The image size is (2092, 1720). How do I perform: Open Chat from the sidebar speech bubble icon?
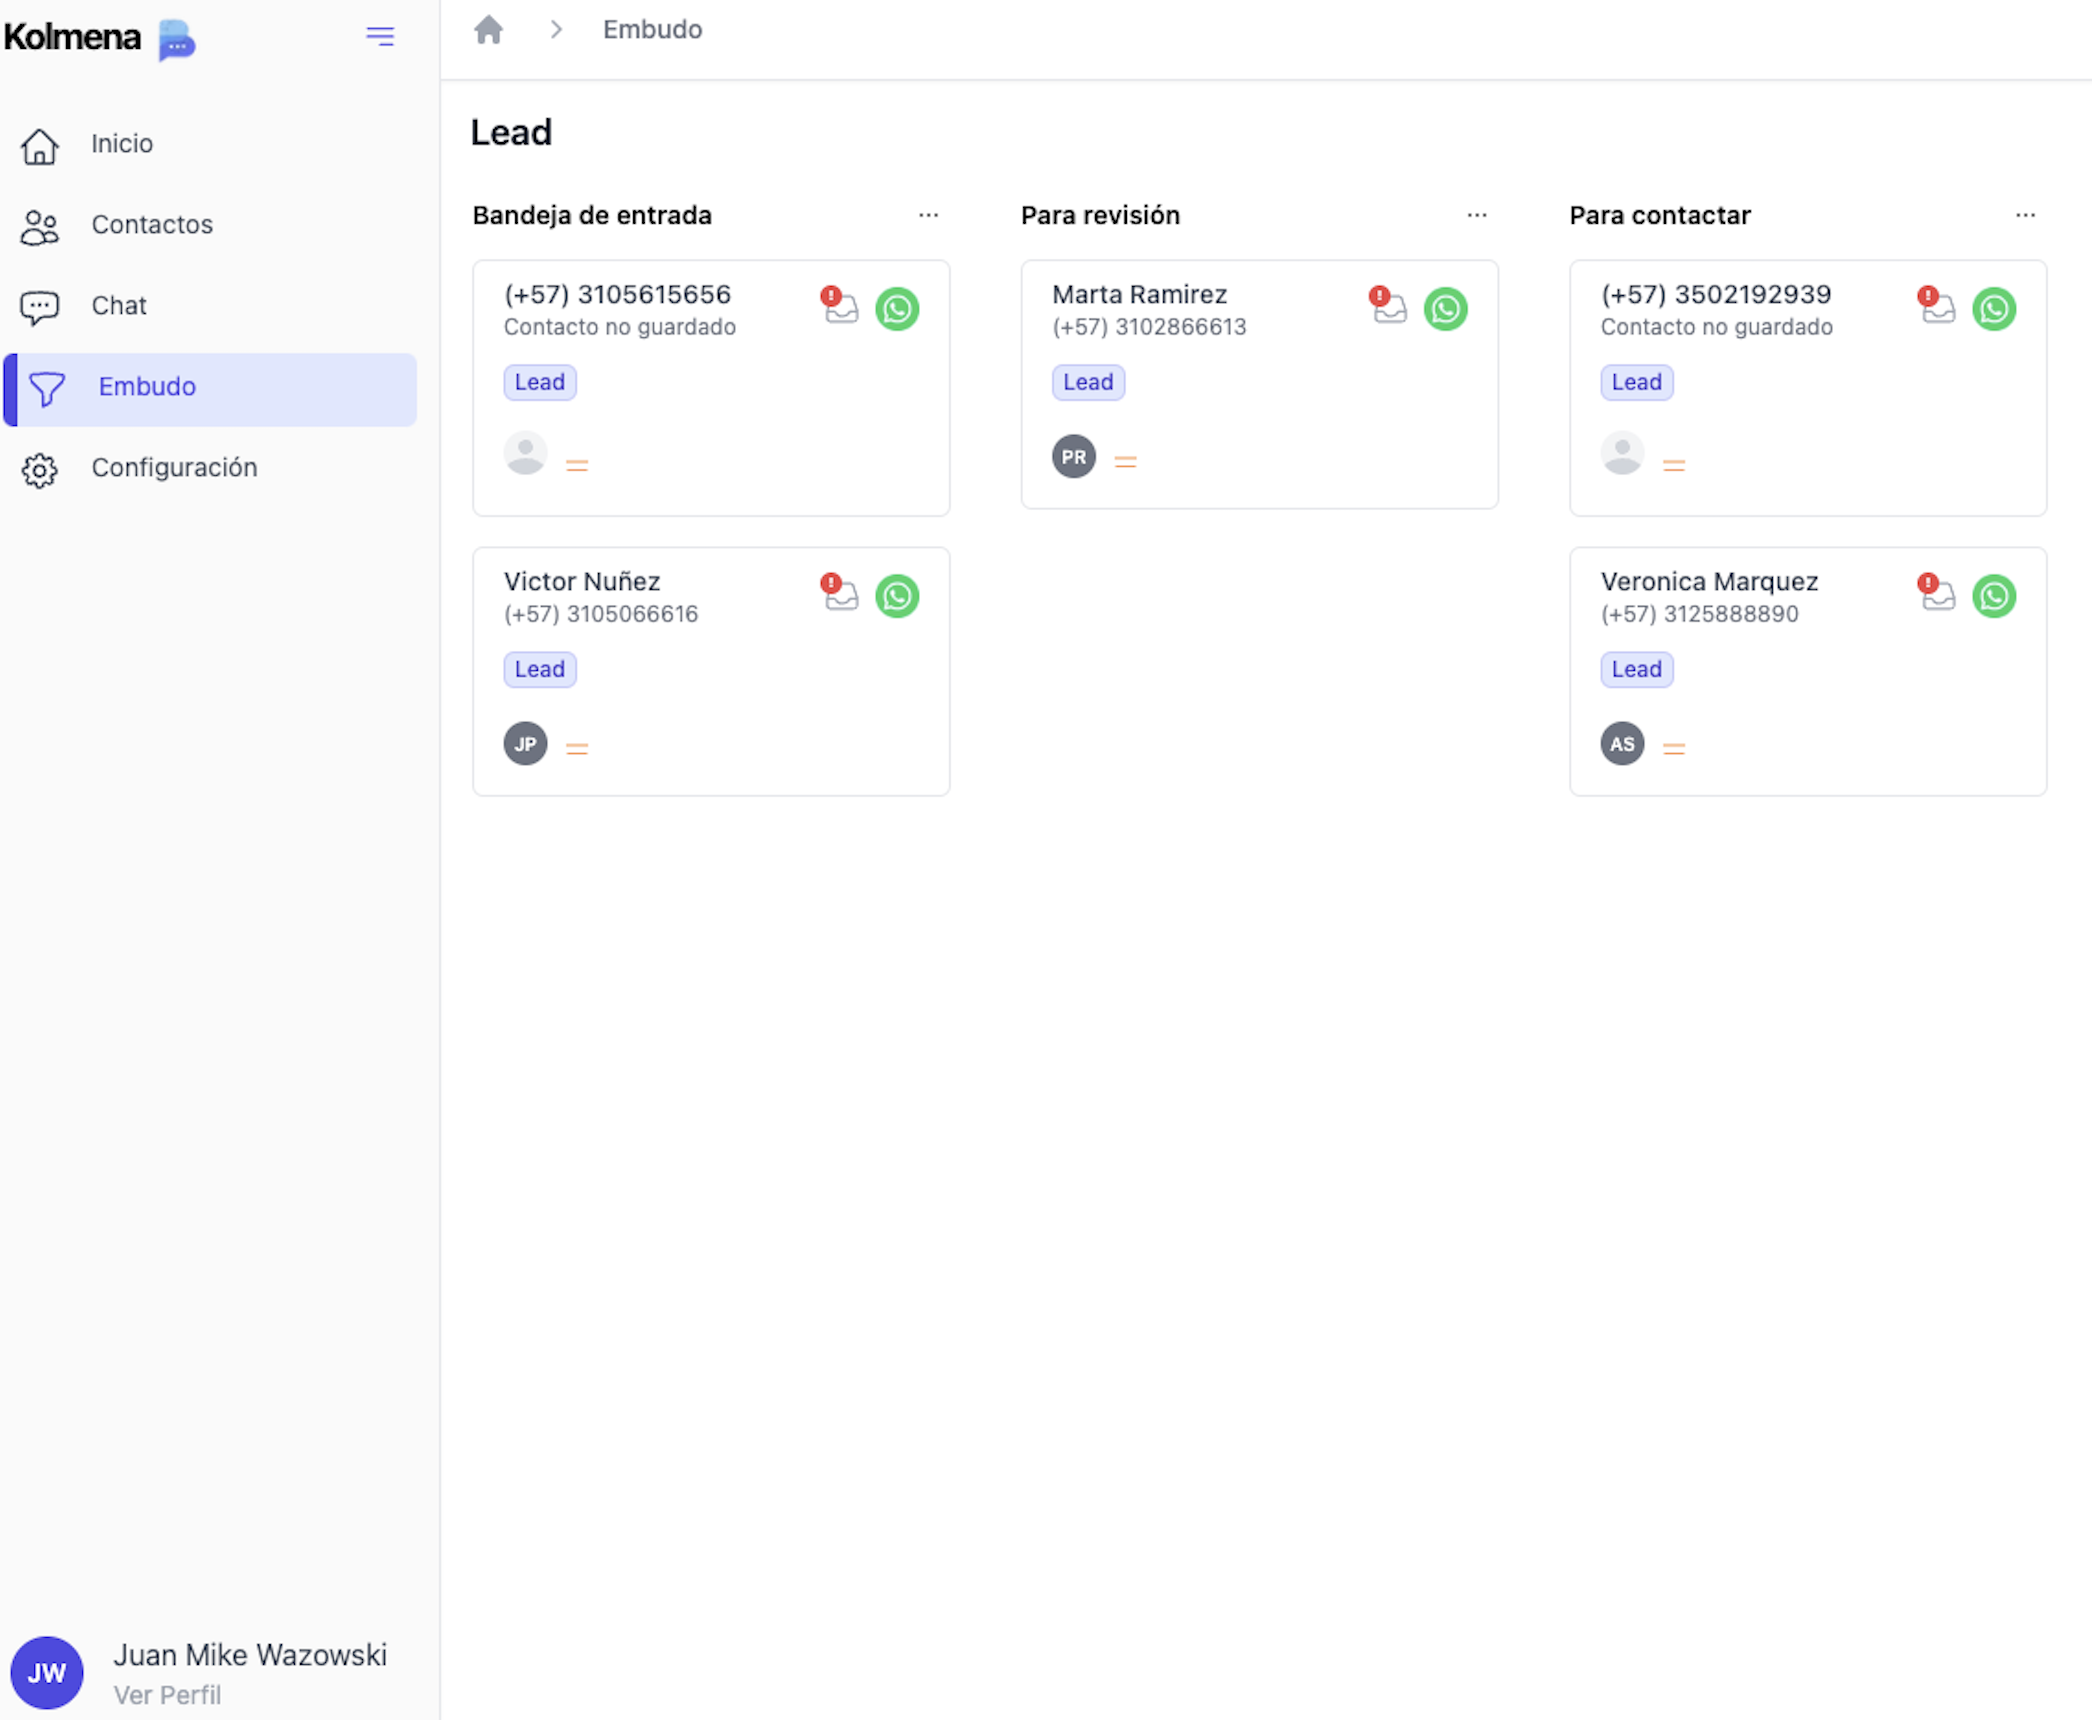pyautogui.click(x=39, y=306)
